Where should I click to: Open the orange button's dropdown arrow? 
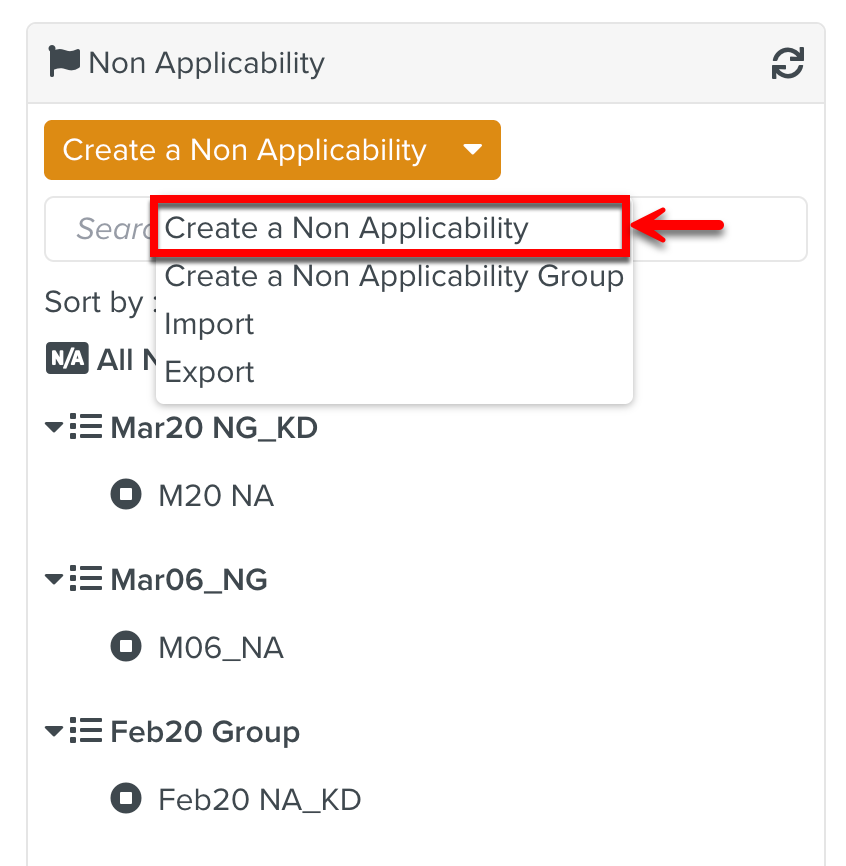click(x=473, y=150)
